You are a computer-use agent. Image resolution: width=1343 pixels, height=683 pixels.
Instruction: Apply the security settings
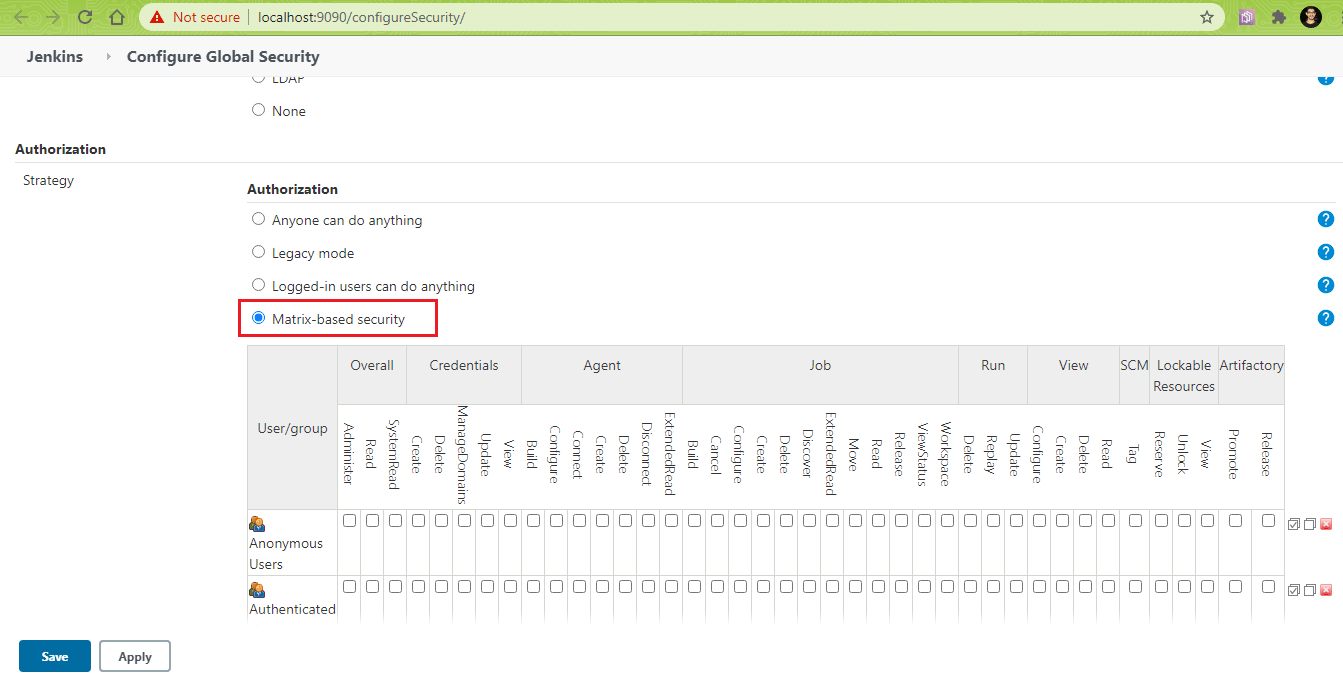point(135,656)
